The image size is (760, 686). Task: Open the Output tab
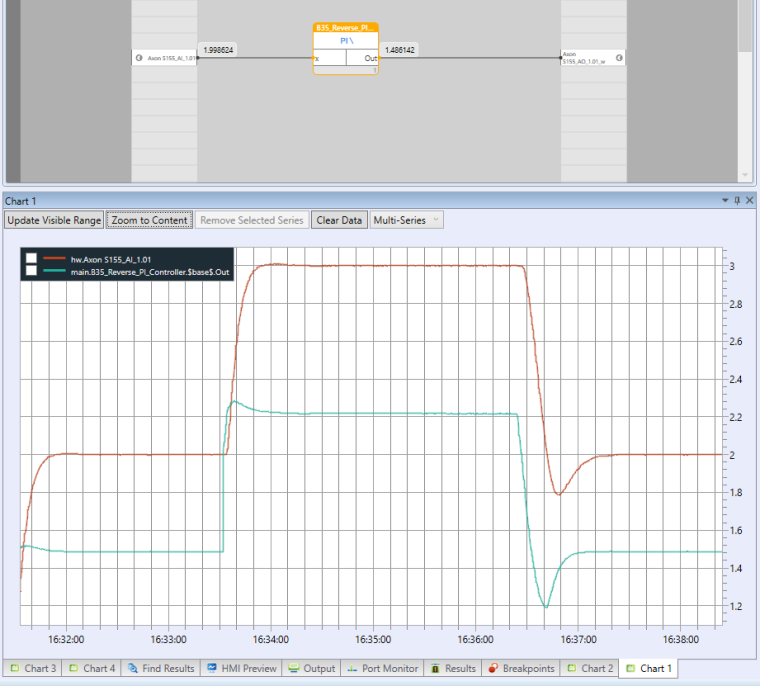(x=312, y=668)
